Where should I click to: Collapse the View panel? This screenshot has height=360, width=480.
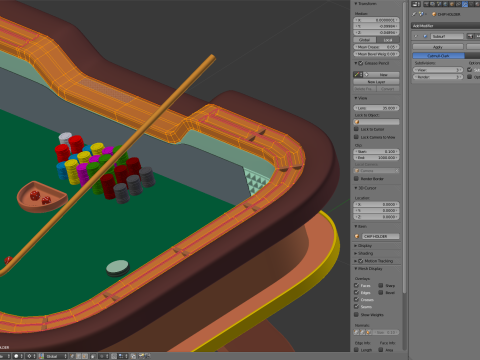tap(356, 98)
